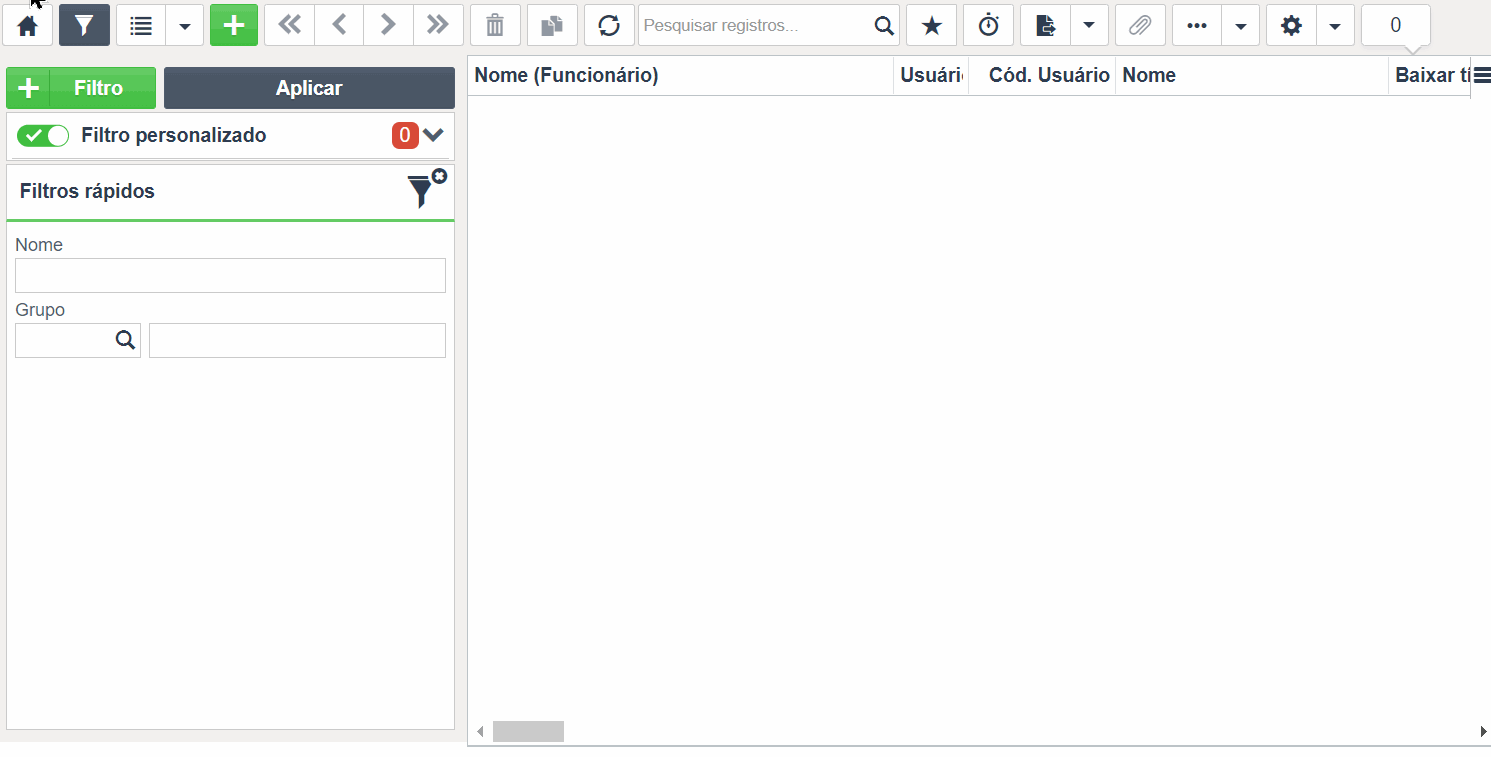The image size is (1491, 757).
Task: Open the list view icon
Action: [141, 26]
